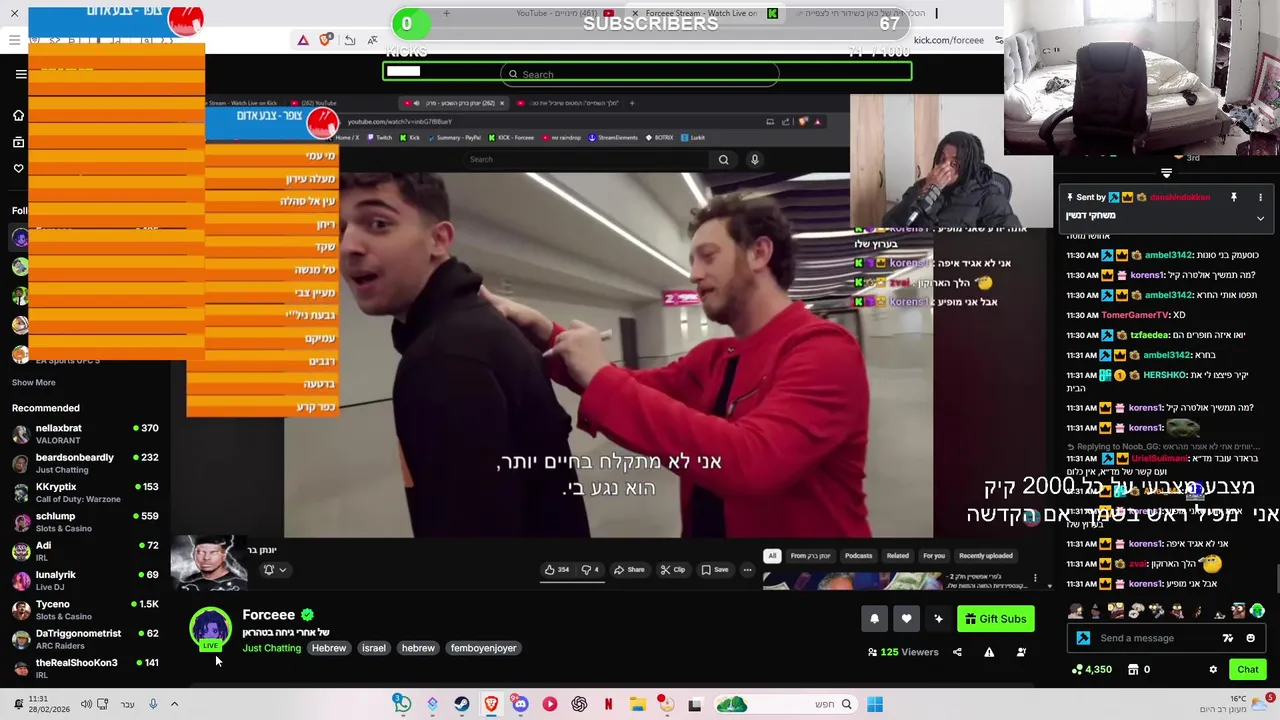This screenshot has width=1280, height=720.
Task: Select the For you filter chip
Action: click(x=934, y=556)
